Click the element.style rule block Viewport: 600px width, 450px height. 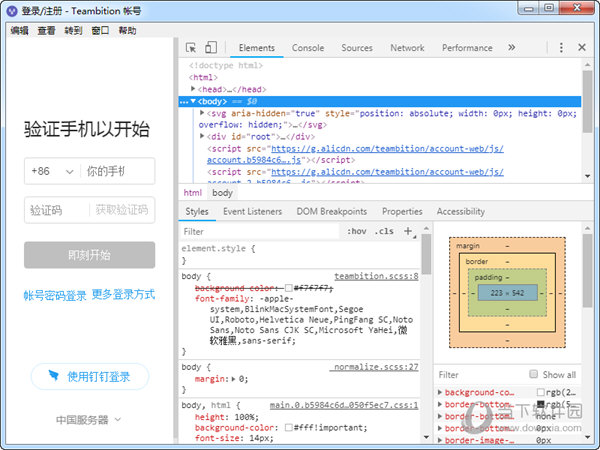[x=300, y=254]
